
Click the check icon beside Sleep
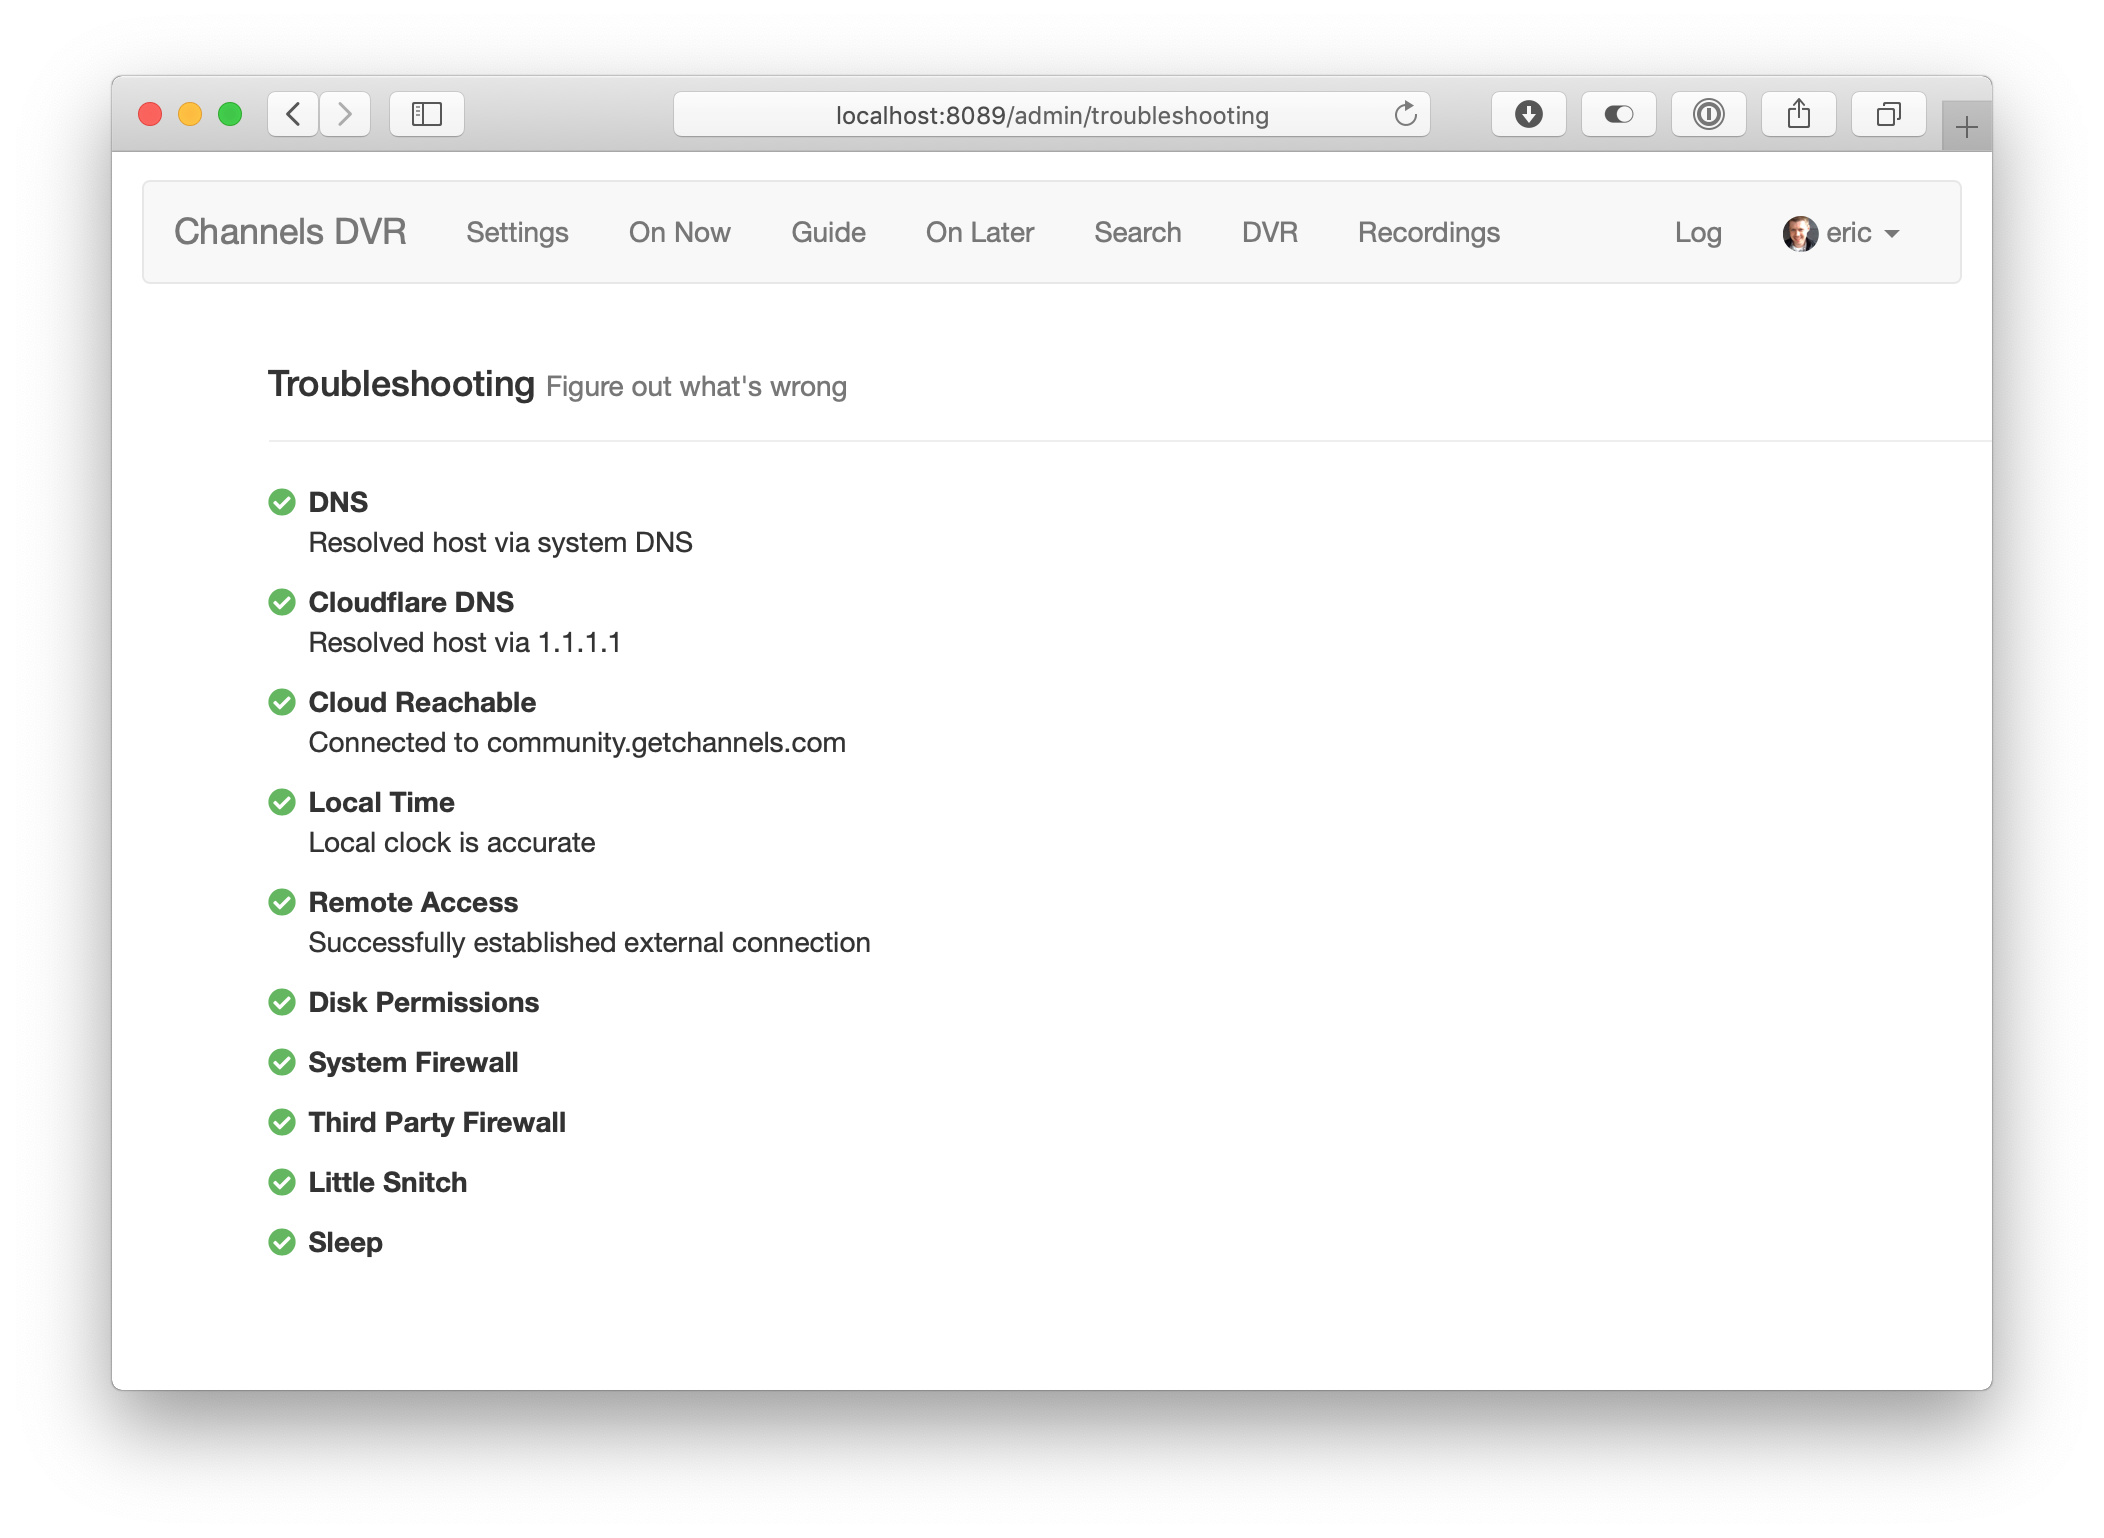pyautogui.click(x=282, y=1242)
